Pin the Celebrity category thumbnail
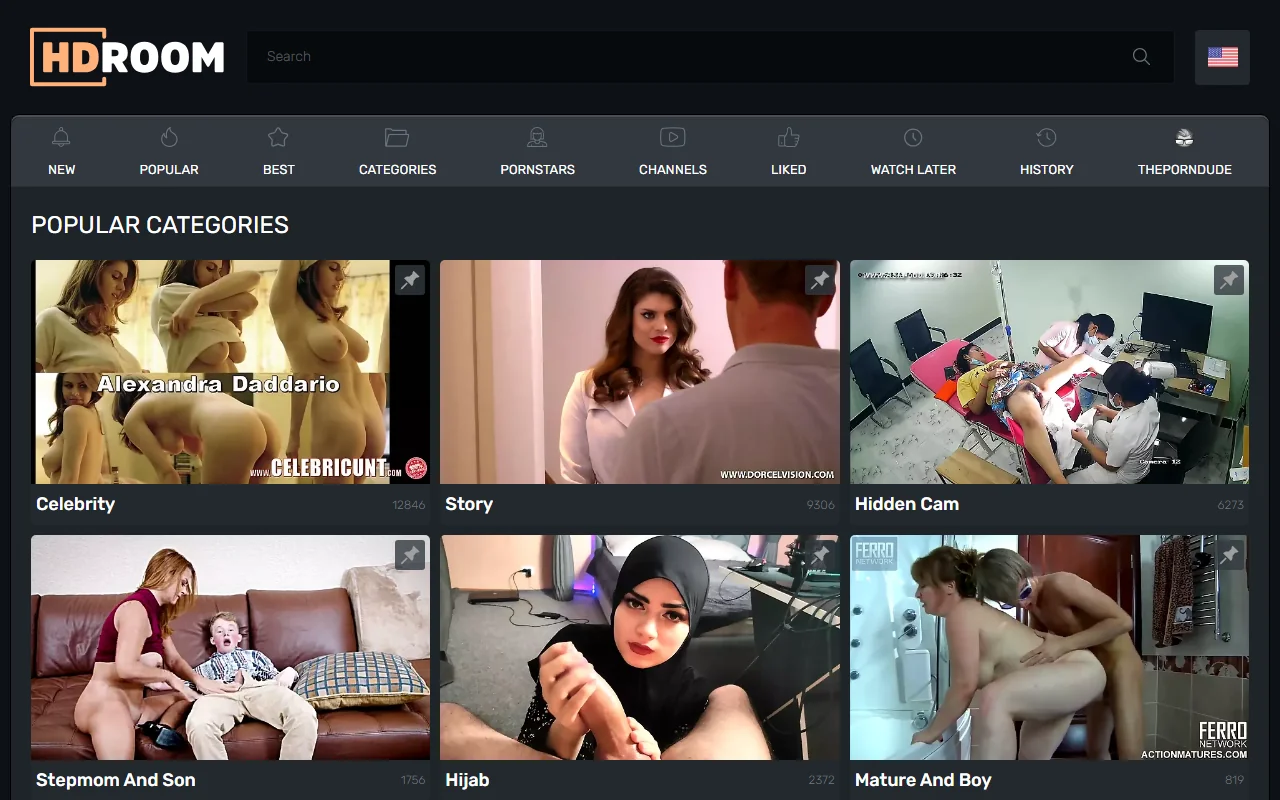Image resolution: width=1280 pixels, height=800 pixels. 410,280
